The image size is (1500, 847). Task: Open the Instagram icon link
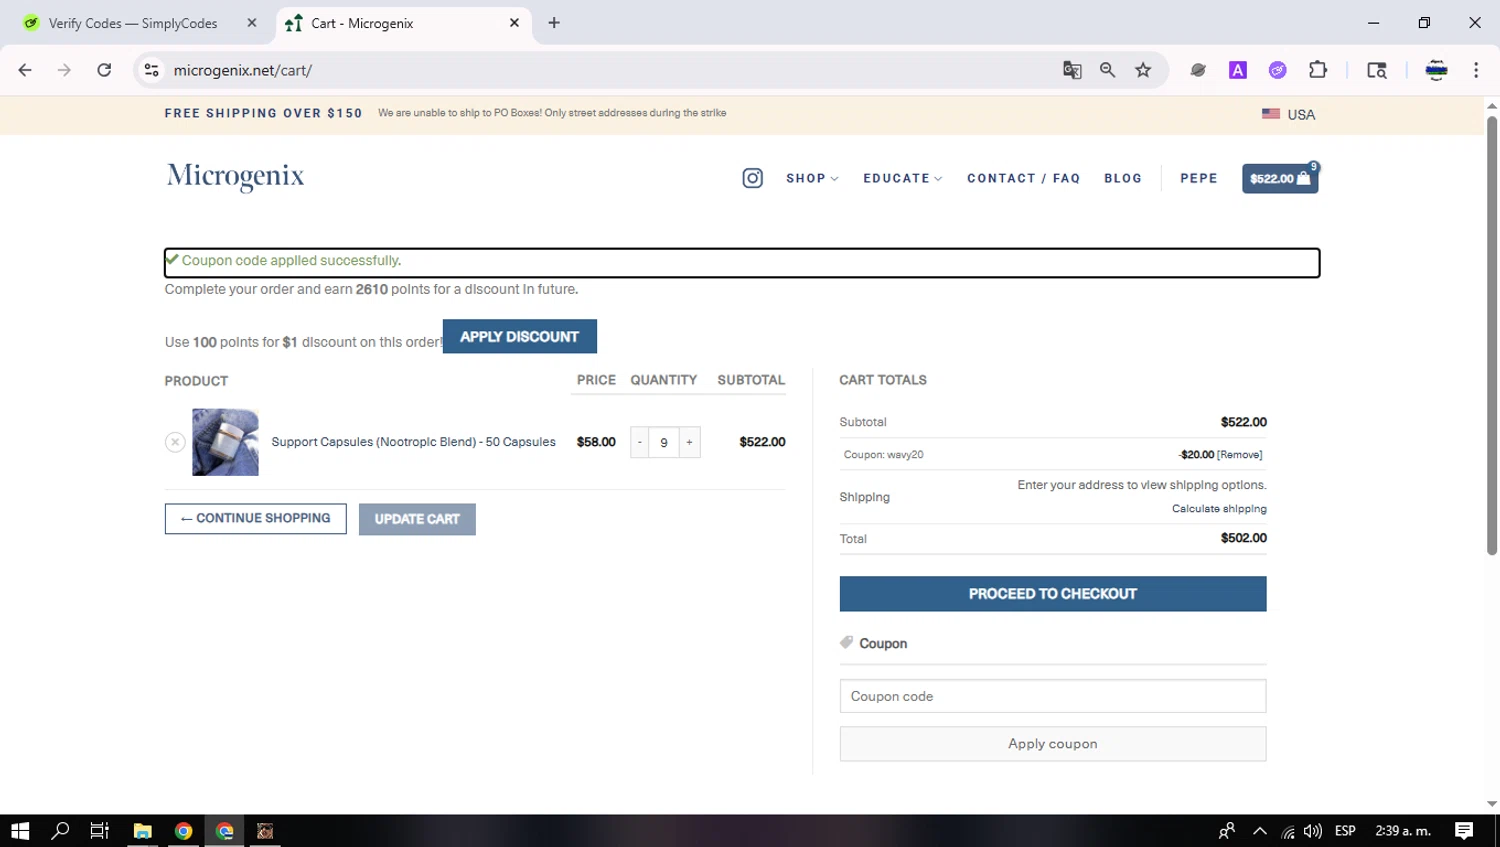coord(752,178)
